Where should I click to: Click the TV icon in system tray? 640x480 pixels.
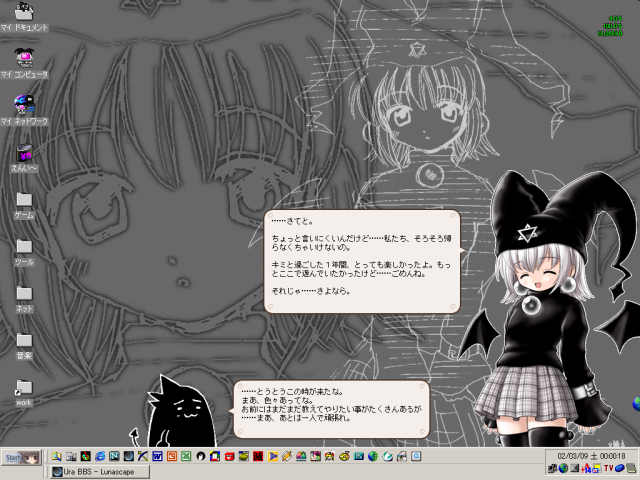tap(609, 468)
